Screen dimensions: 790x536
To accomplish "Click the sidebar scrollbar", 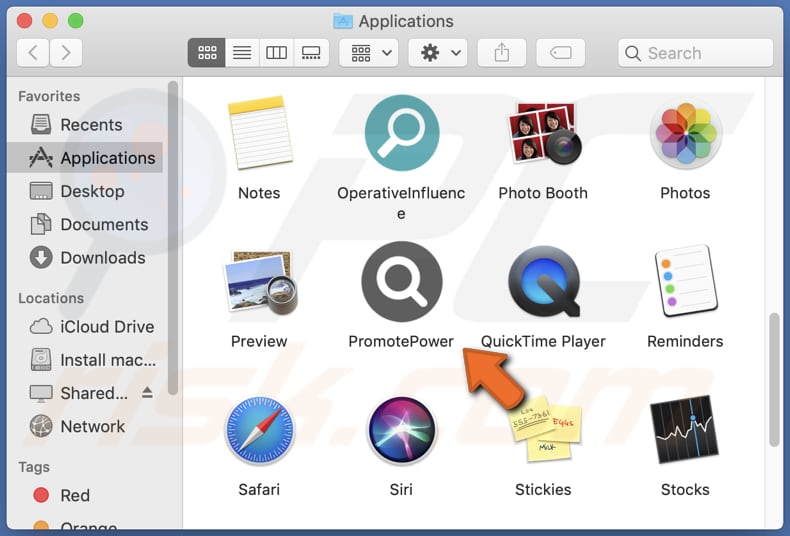I will click(x=173, y=238).
